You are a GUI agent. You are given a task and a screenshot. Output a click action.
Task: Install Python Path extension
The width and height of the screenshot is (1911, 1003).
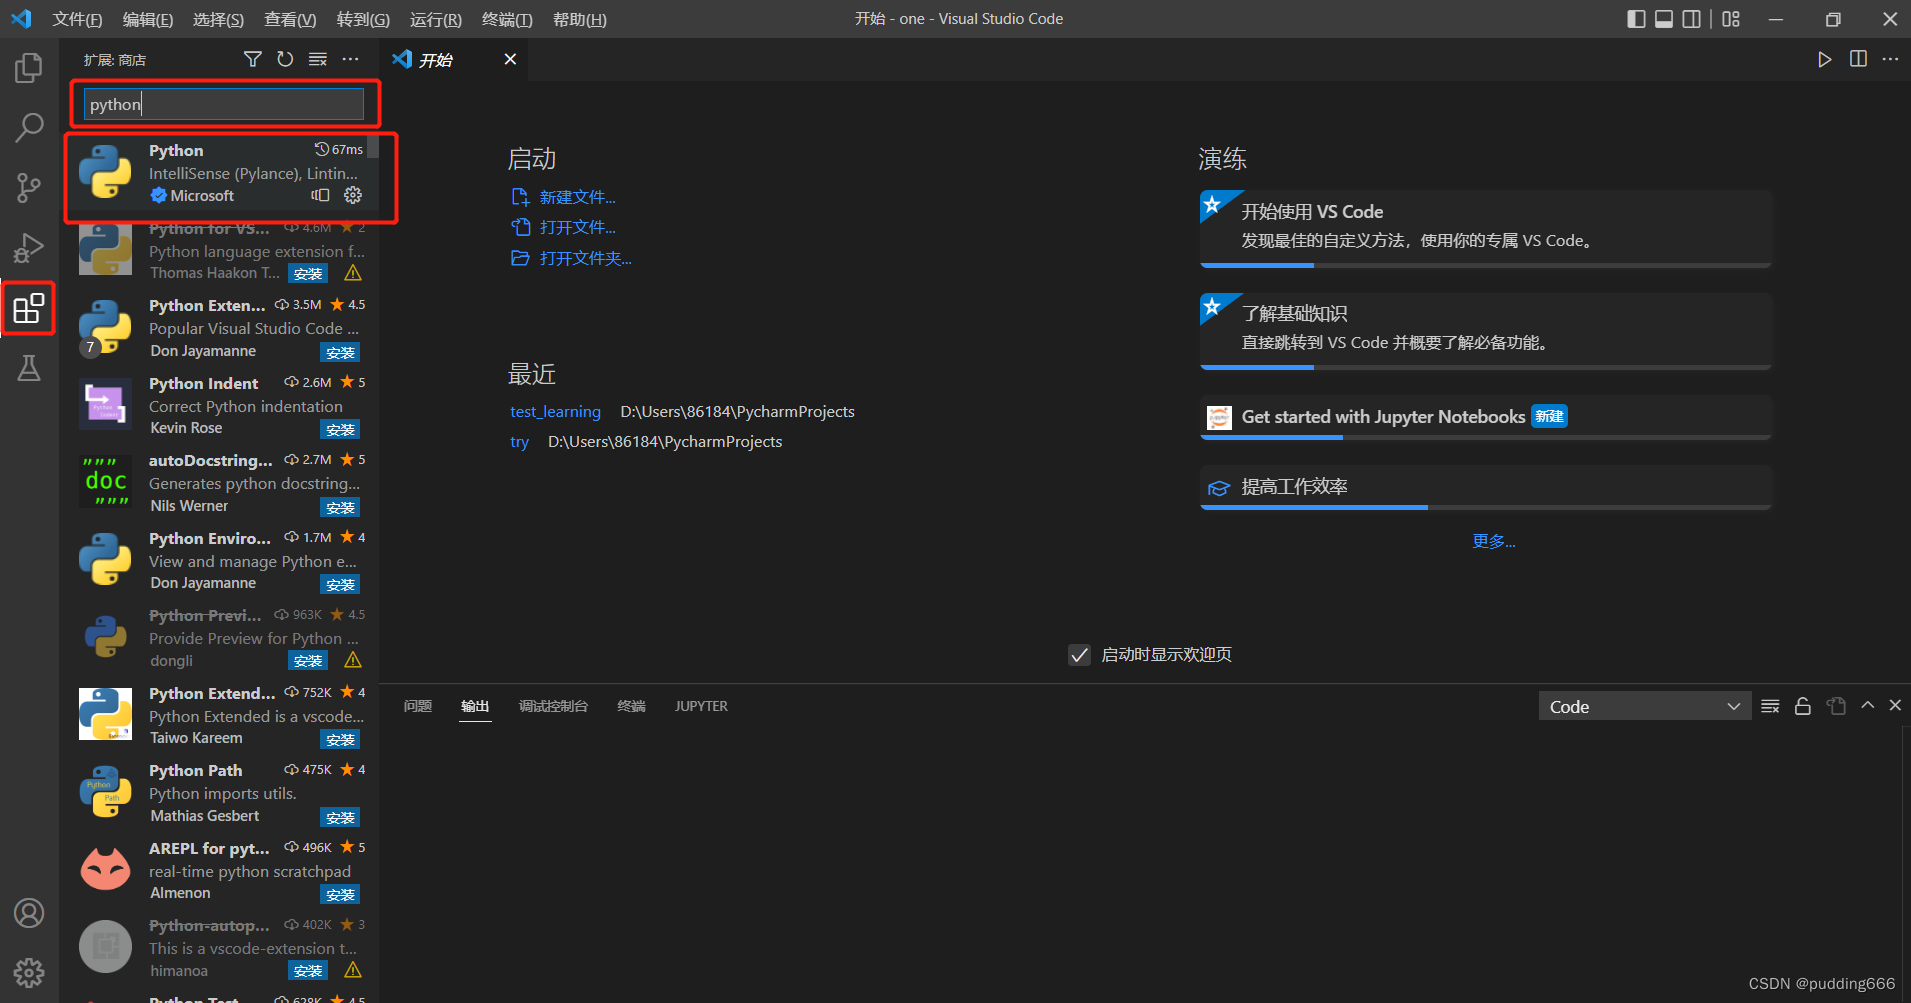[340, 818]
